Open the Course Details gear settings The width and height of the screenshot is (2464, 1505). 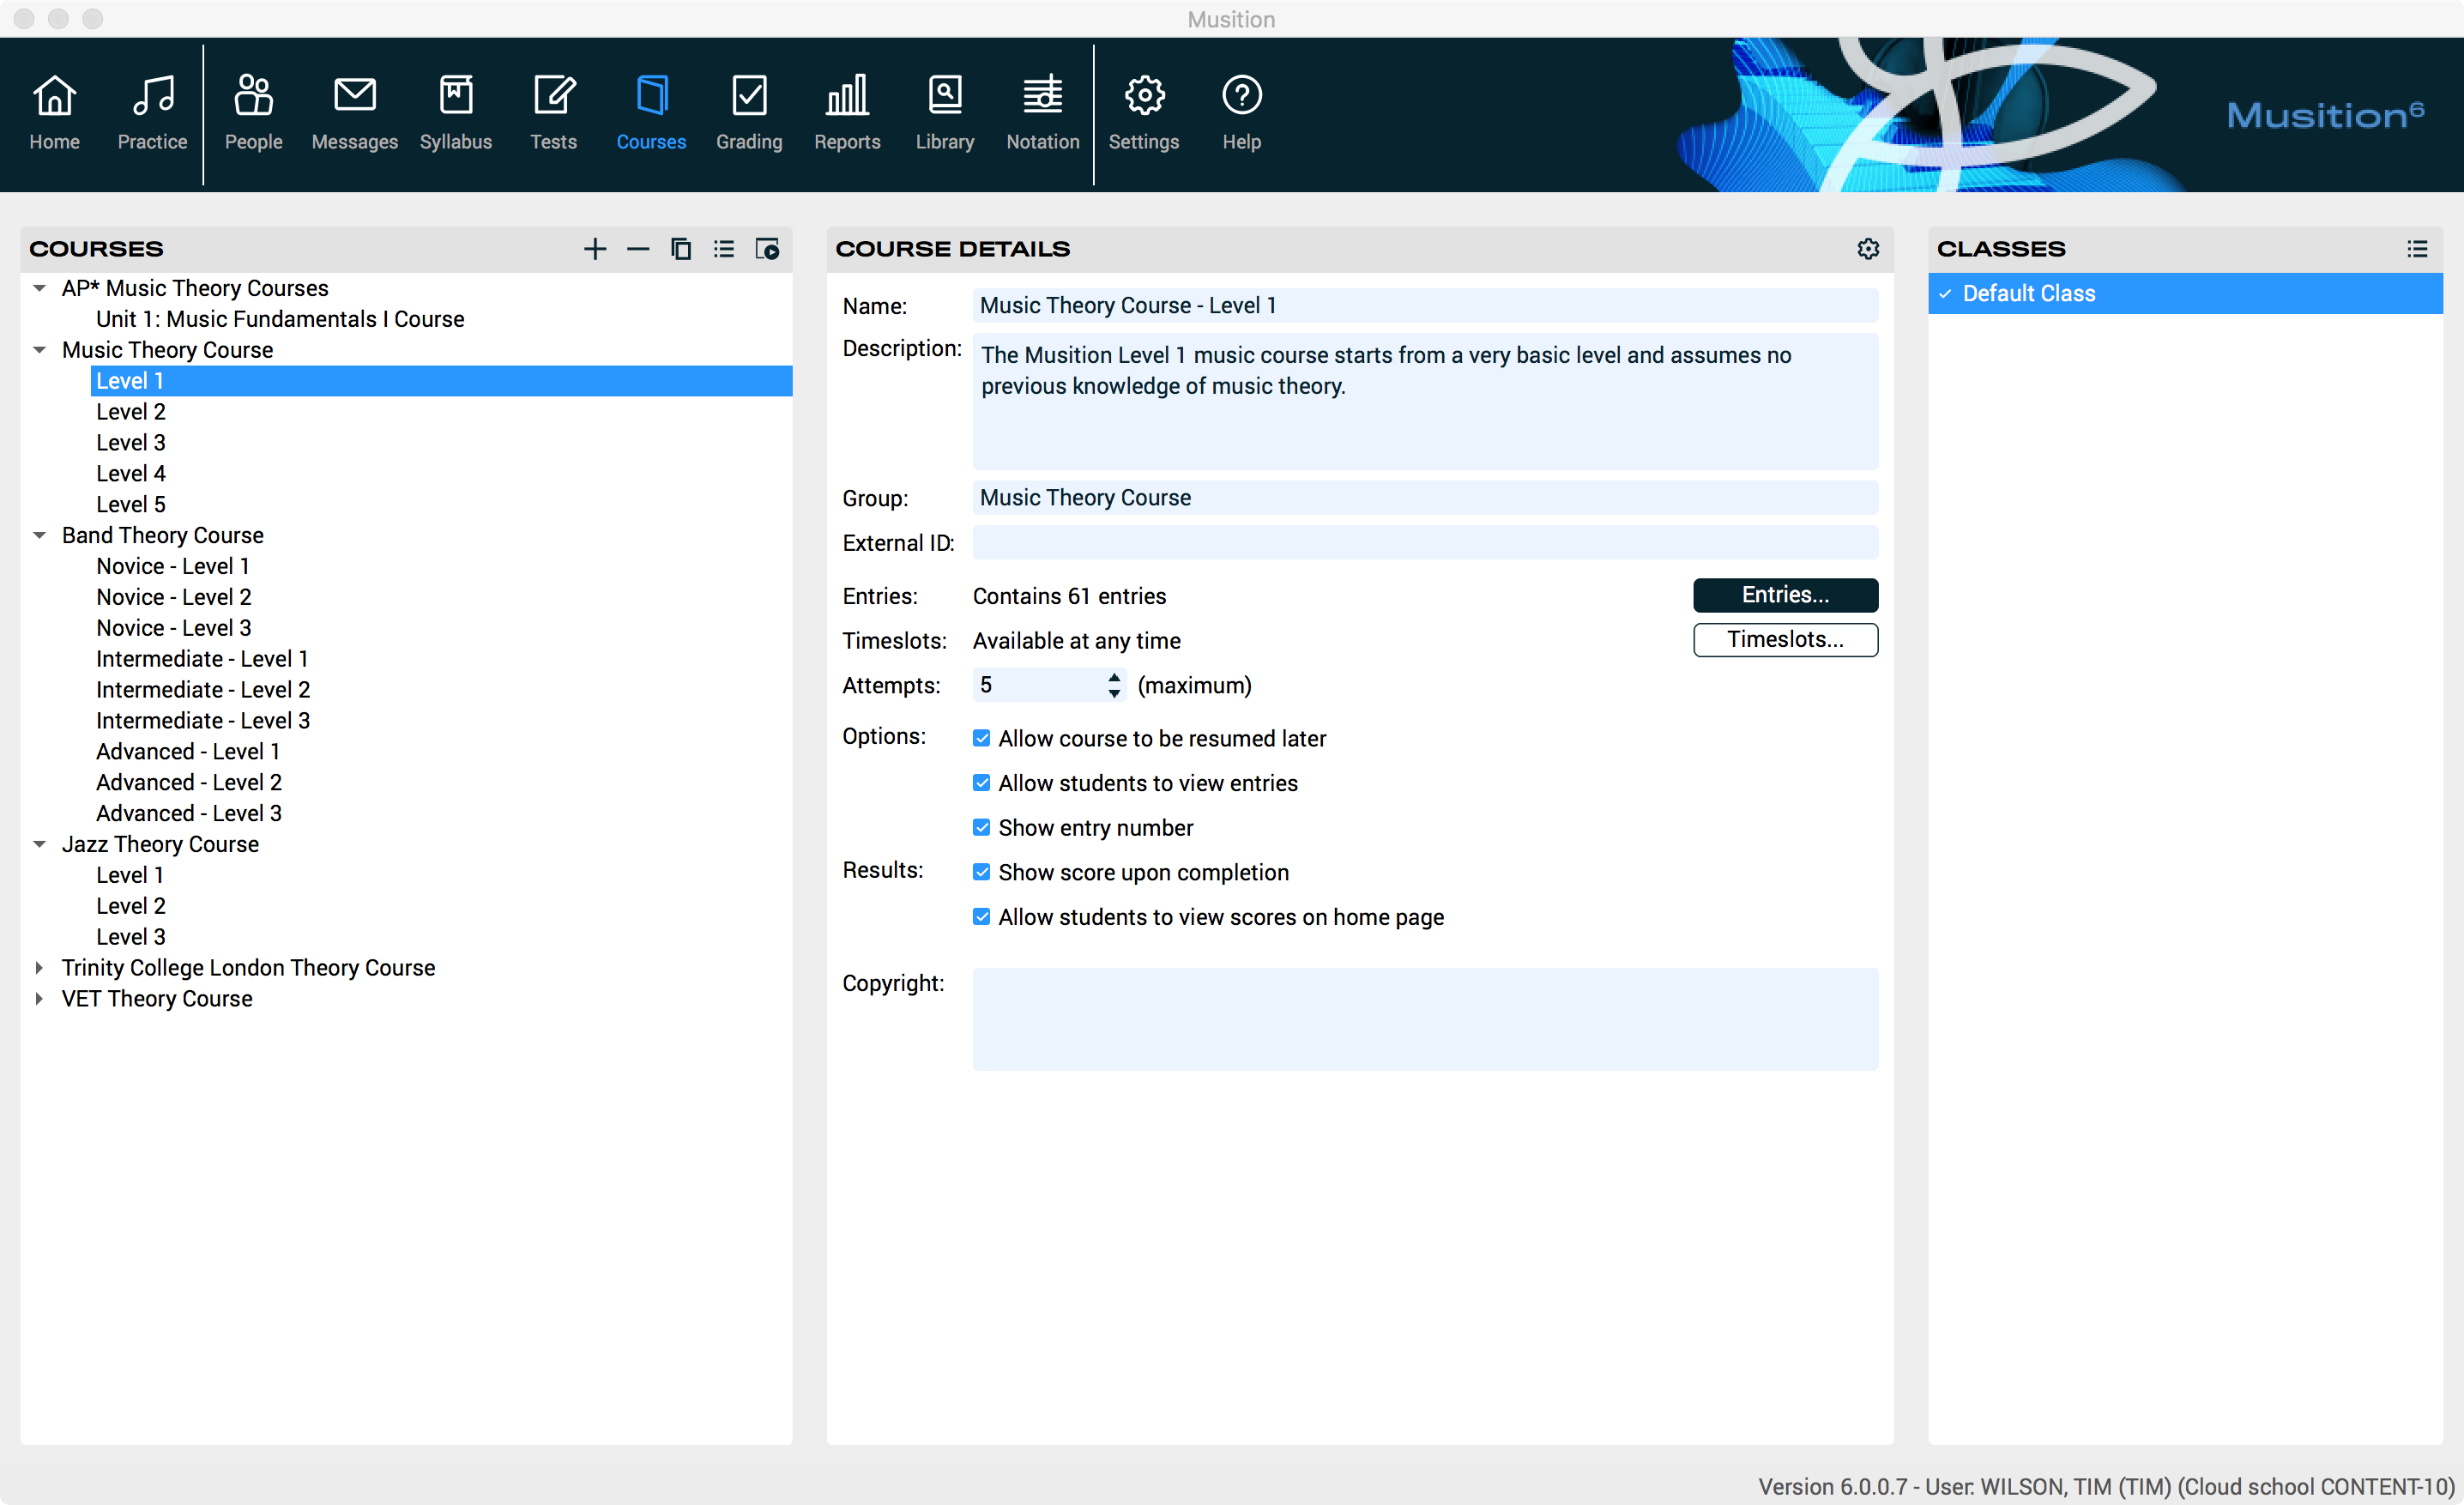[1868, 249]
